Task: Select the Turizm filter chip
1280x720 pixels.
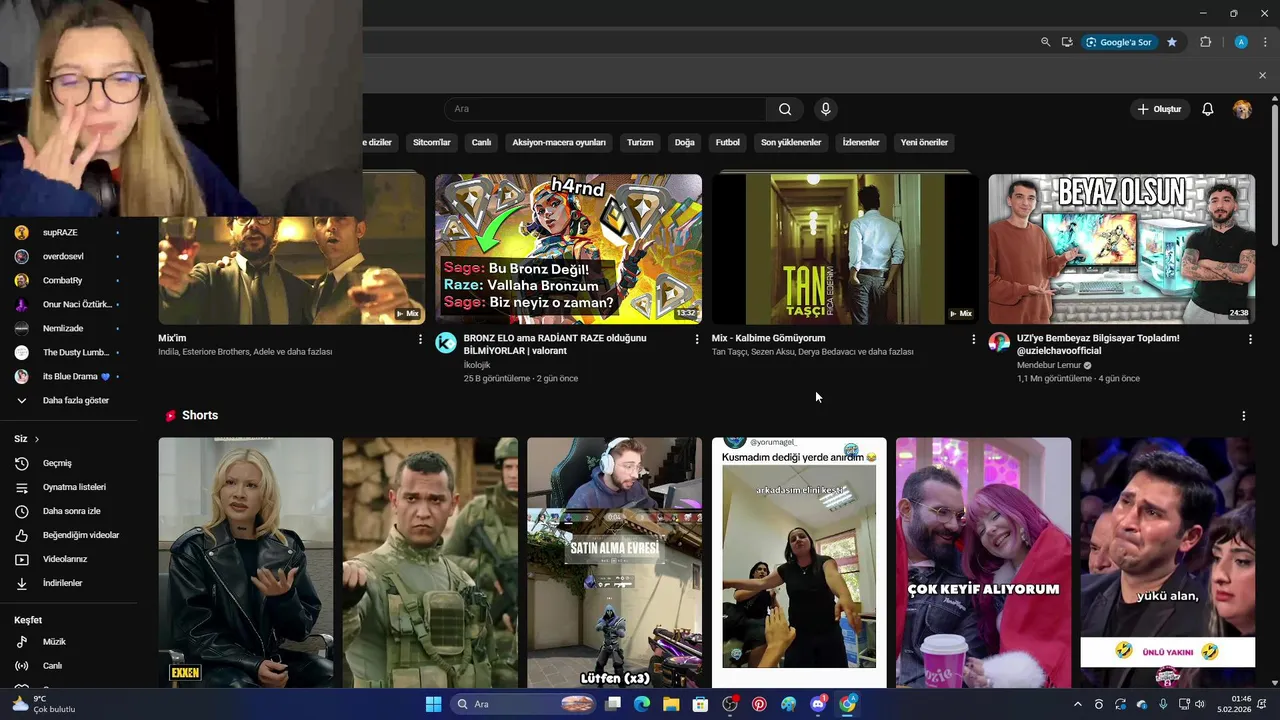Action: pos(640,142)
